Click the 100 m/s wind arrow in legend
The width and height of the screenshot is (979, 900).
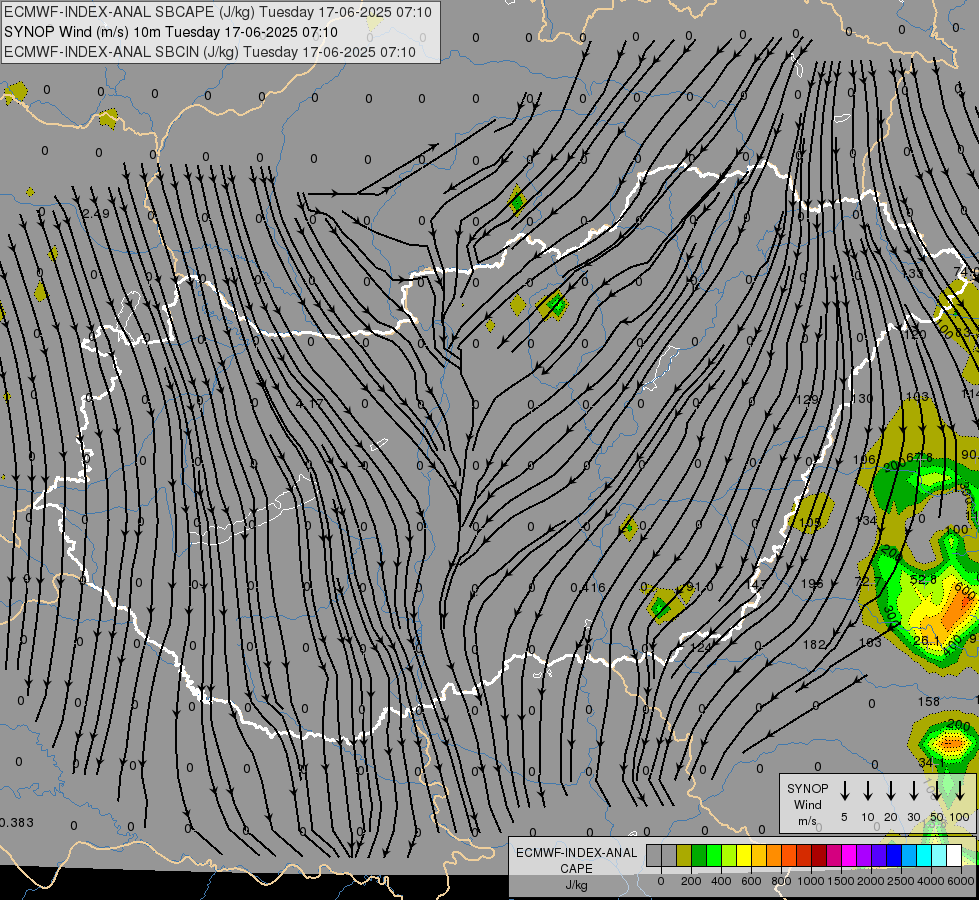960,791
